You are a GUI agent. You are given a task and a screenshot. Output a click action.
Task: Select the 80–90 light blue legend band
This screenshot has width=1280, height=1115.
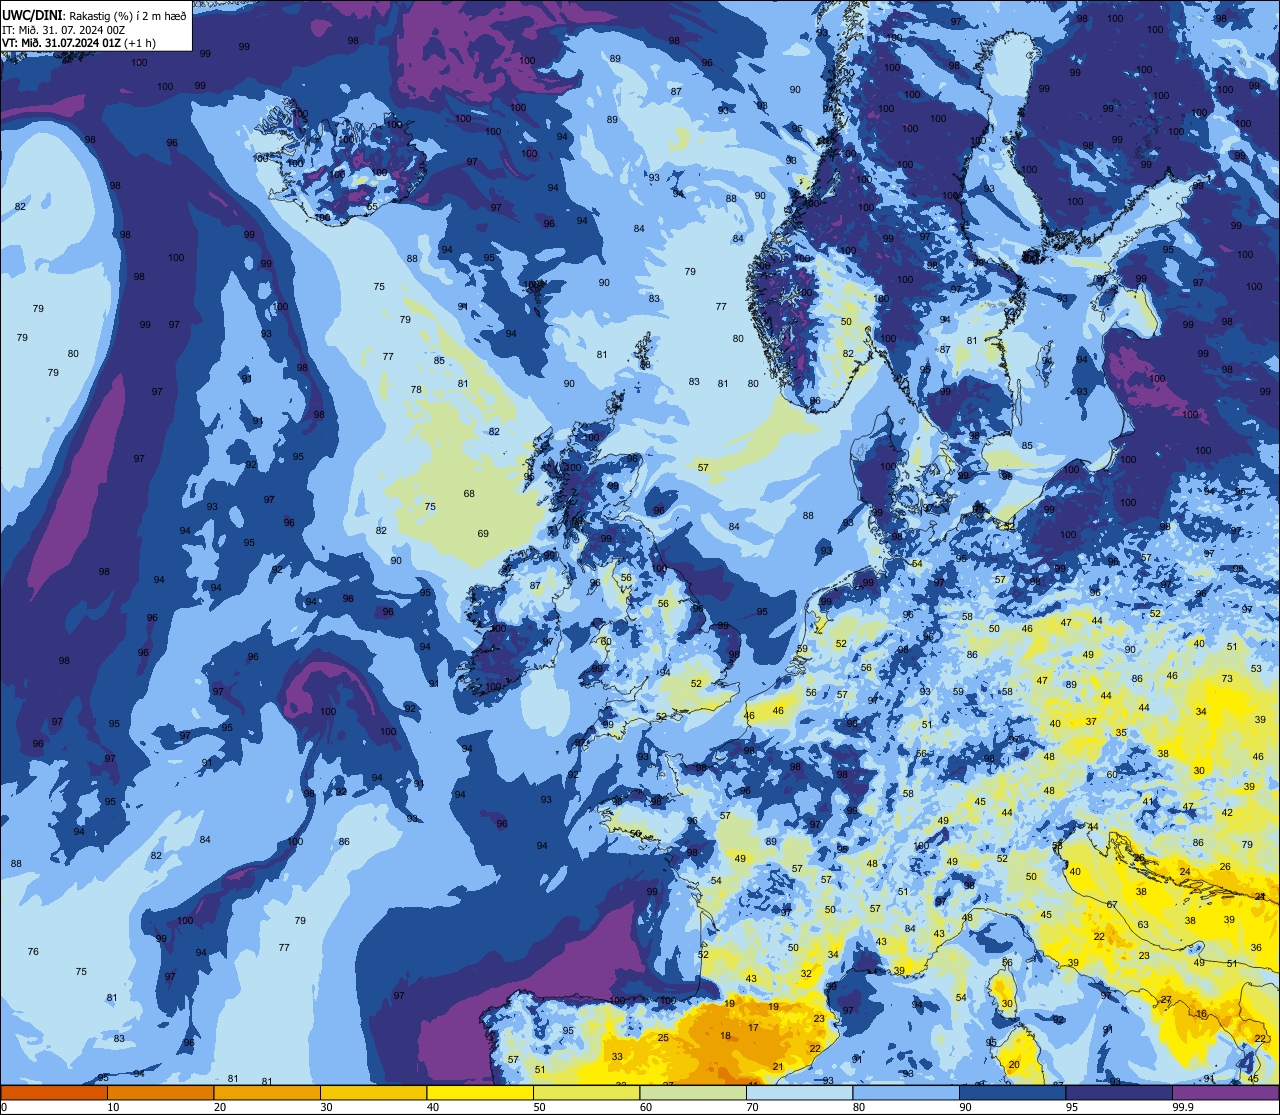(x=906, y=1092)
